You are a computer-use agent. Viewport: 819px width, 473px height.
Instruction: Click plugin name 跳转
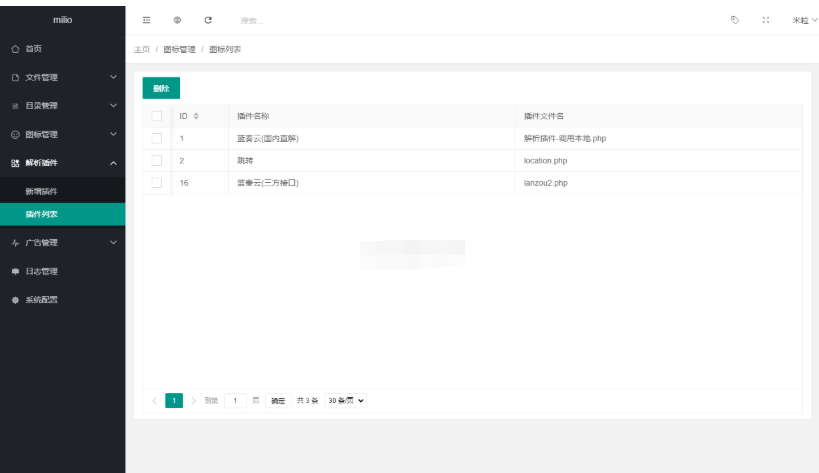click(245, 160)
